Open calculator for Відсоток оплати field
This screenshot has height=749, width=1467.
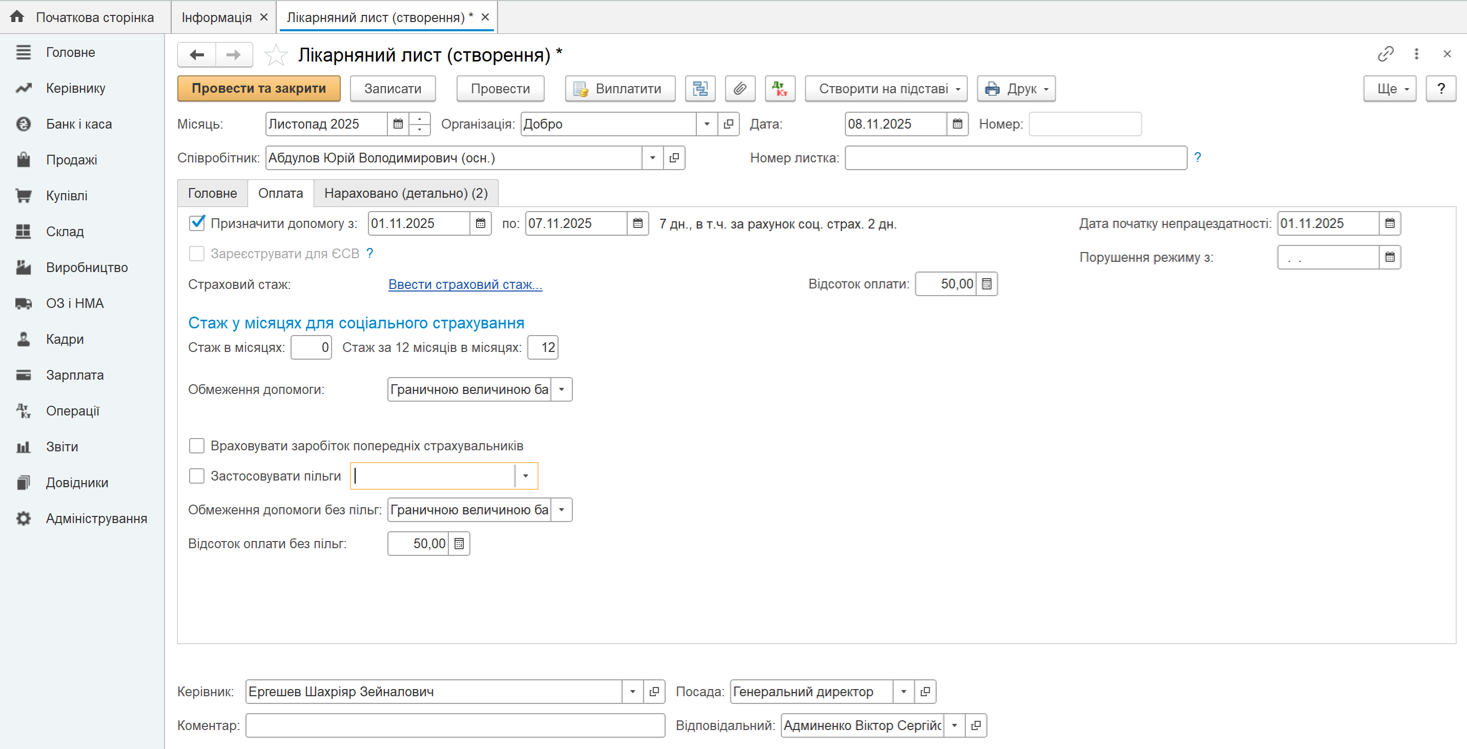point(987,284)
